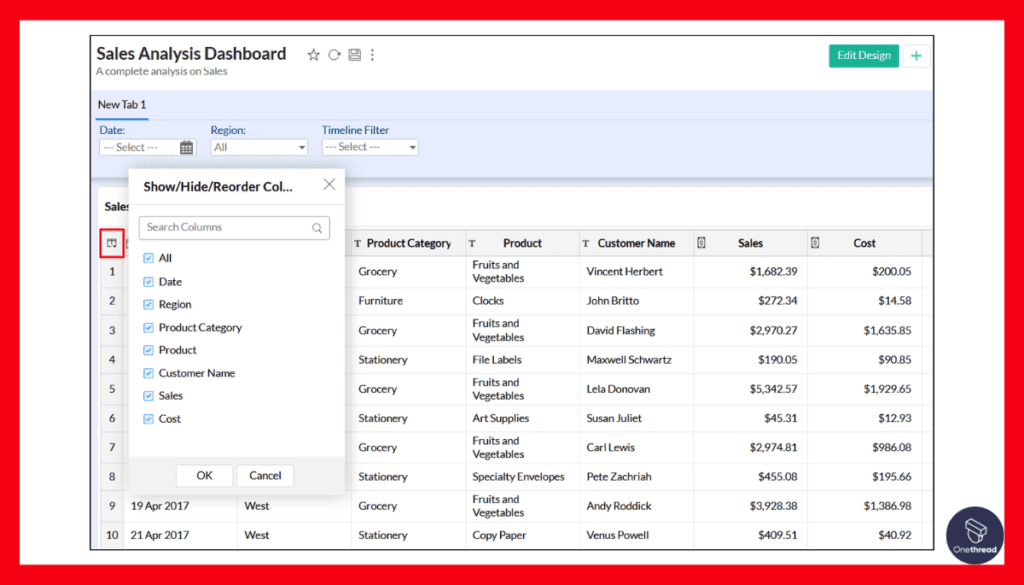The image size is (1024, 585).
Task: Click the Cost column header
Action: (864, 243)
